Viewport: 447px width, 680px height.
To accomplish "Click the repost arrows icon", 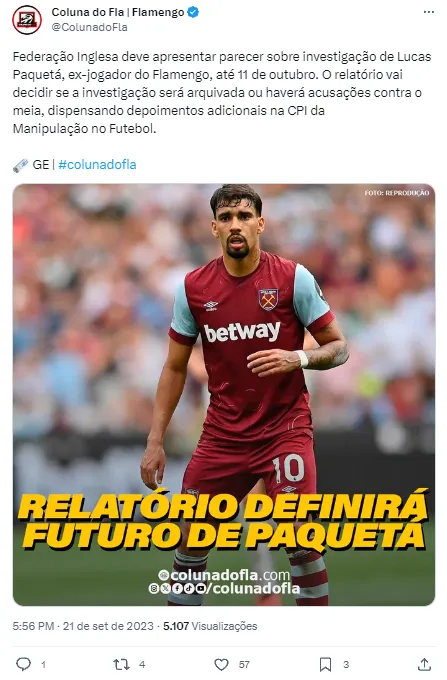I will tap(121, 664).
